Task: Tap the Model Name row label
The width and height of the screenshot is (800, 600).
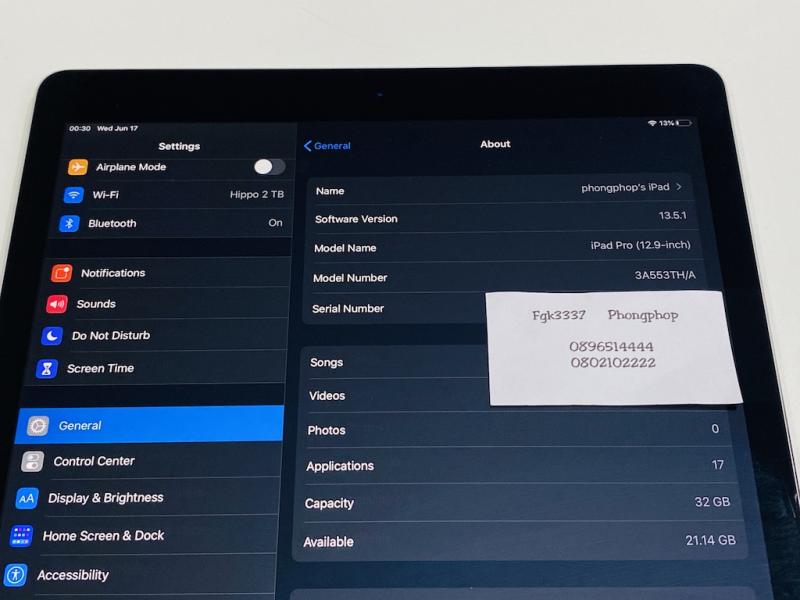Action: 345,248
